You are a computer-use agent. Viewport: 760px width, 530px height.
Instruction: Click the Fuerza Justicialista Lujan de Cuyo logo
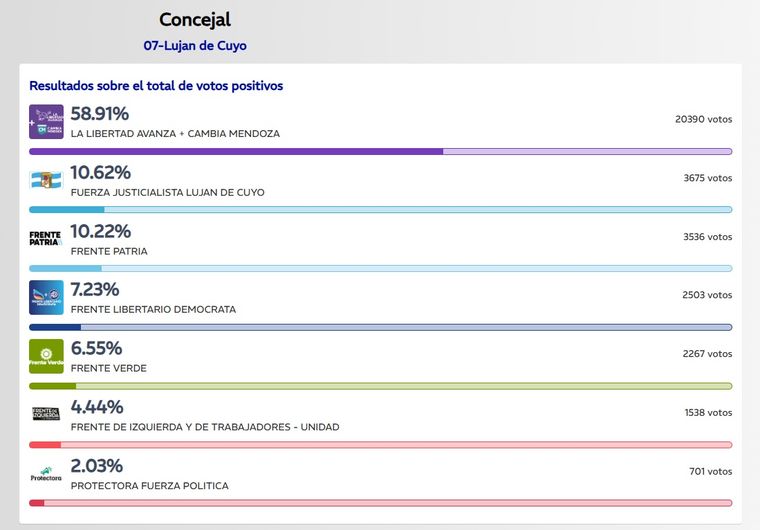click(46, 181)
